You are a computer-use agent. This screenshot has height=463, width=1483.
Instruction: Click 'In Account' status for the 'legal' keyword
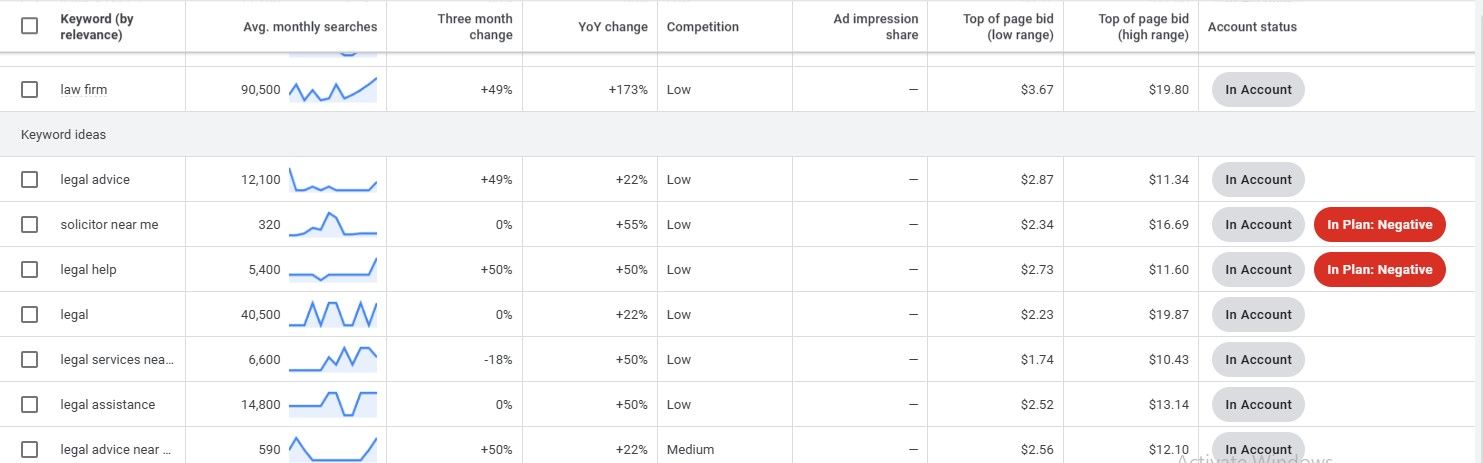1258,314
